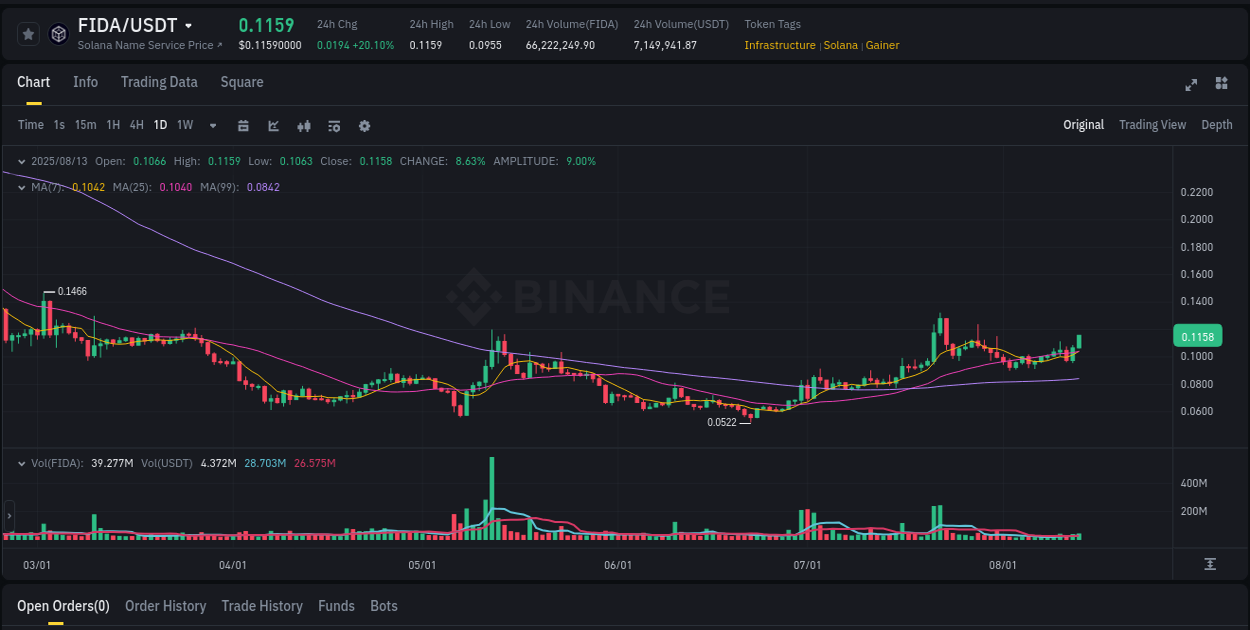Open the candlestick style icon
This screenshot has height=630, width=1250.
tap(304, 125)
